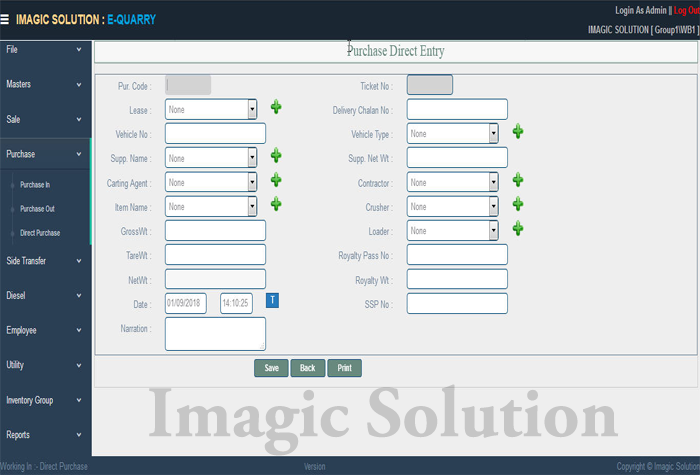Screen dimensions: 700x476
Task: Add new Item Name via plus icon
Action: 276,204
